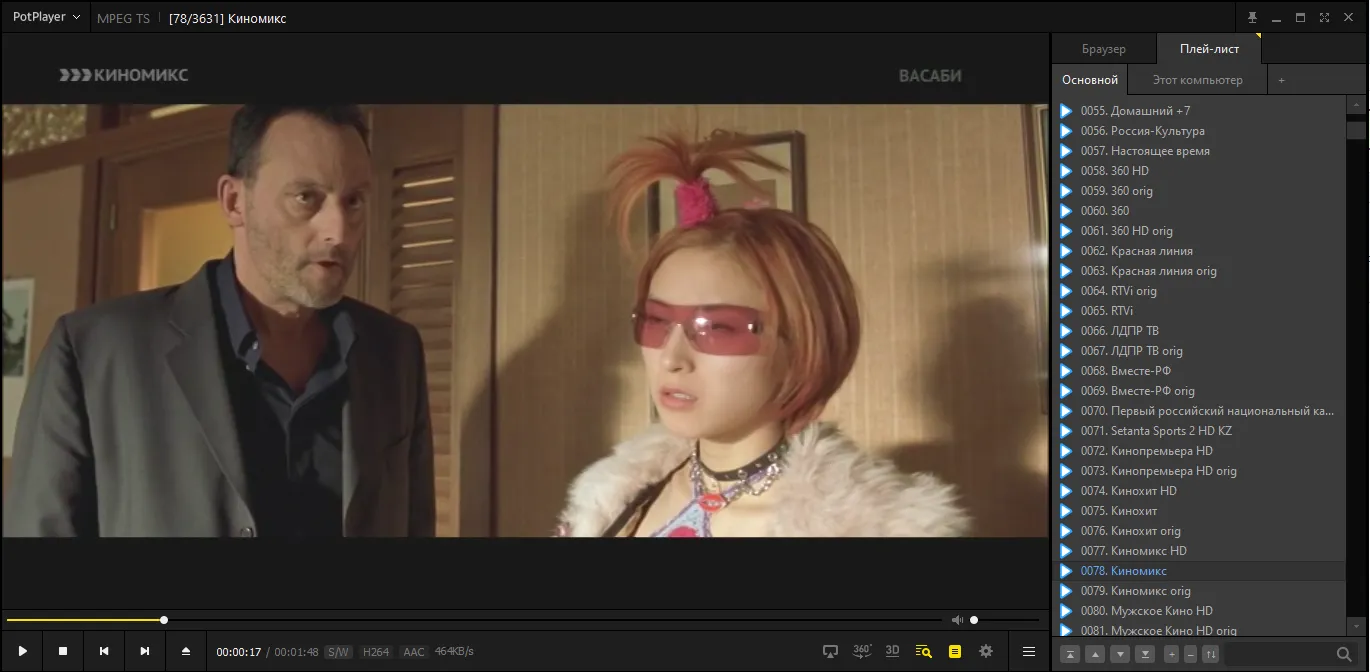Click the playlist search magnifier icon

(1344, 654)
